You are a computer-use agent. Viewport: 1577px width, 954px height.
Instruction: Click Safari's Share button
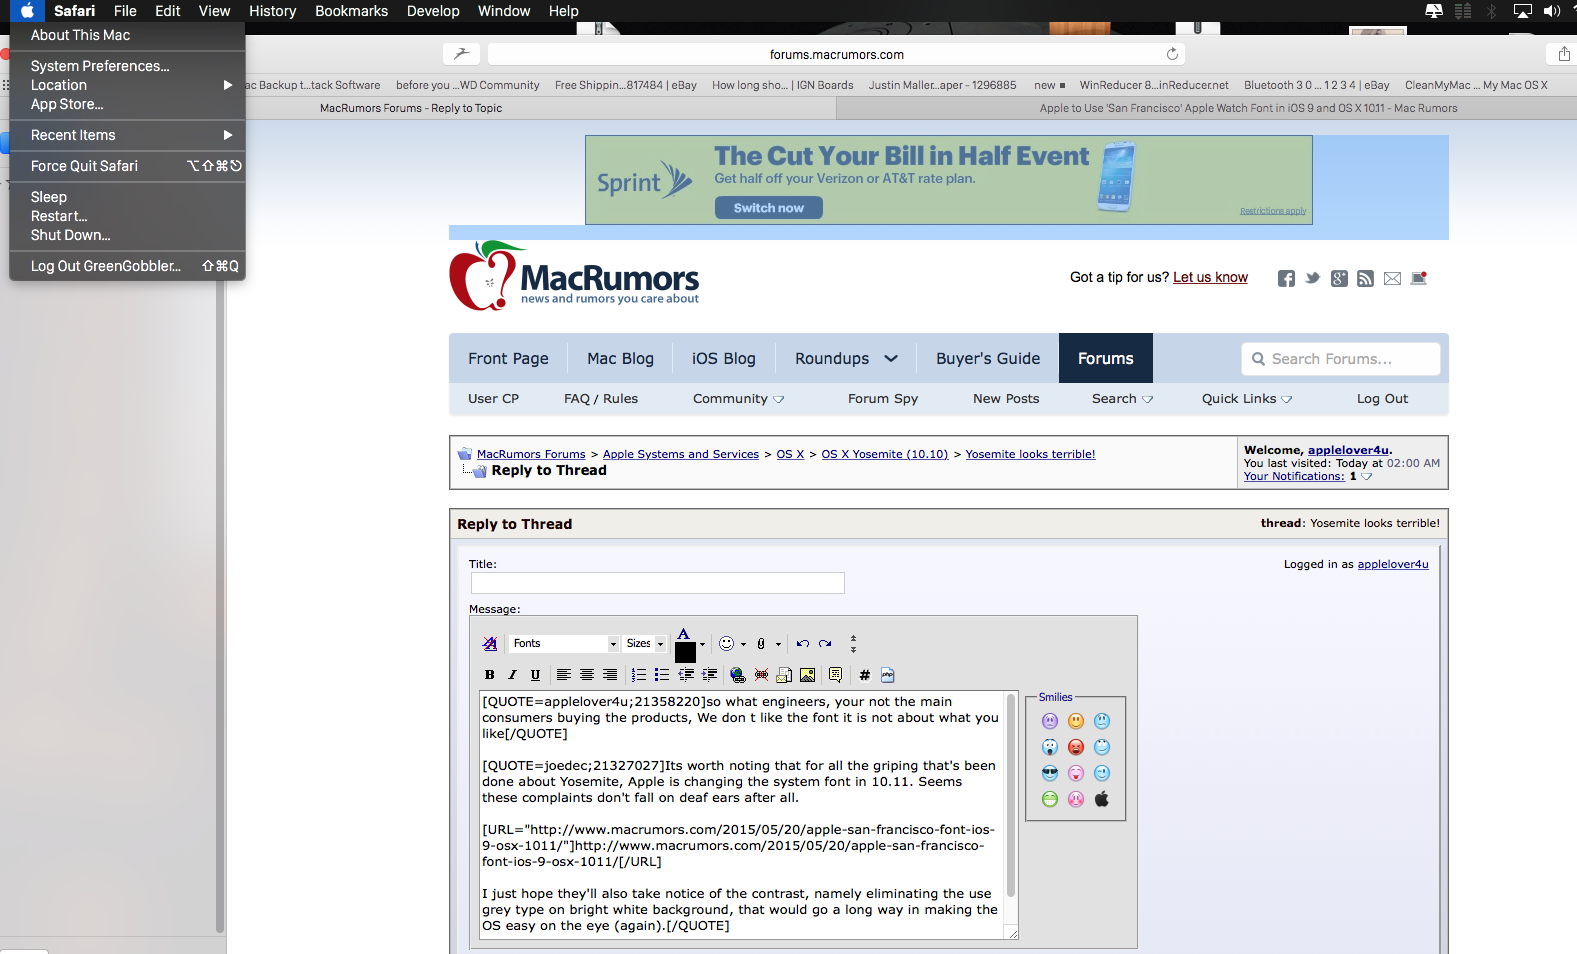pos(1564,54)
